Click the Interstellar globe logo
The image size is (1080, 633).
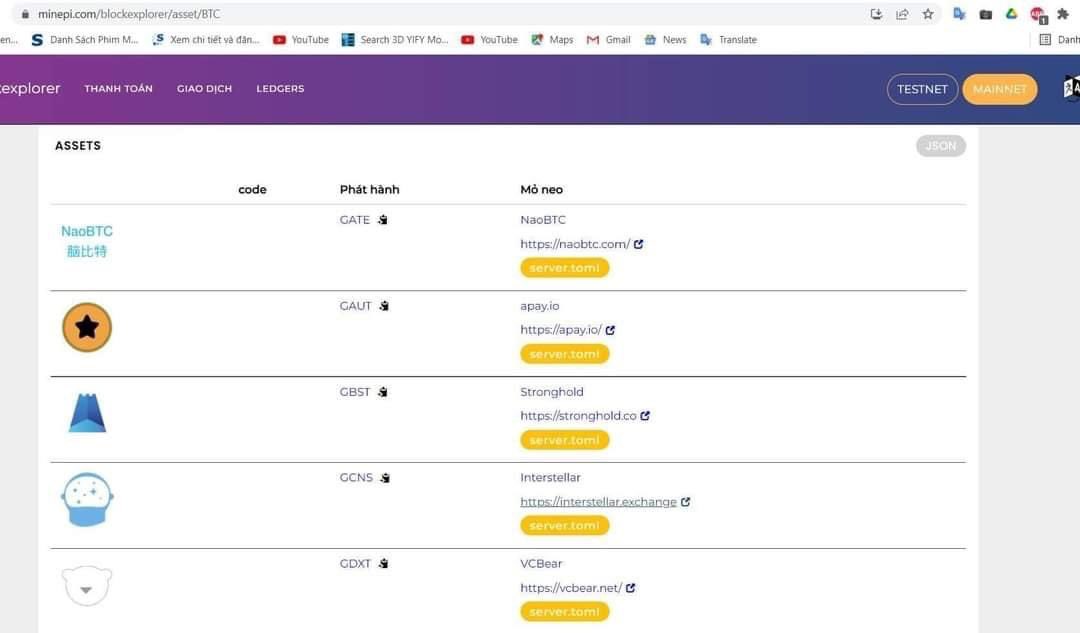point(87,499)
